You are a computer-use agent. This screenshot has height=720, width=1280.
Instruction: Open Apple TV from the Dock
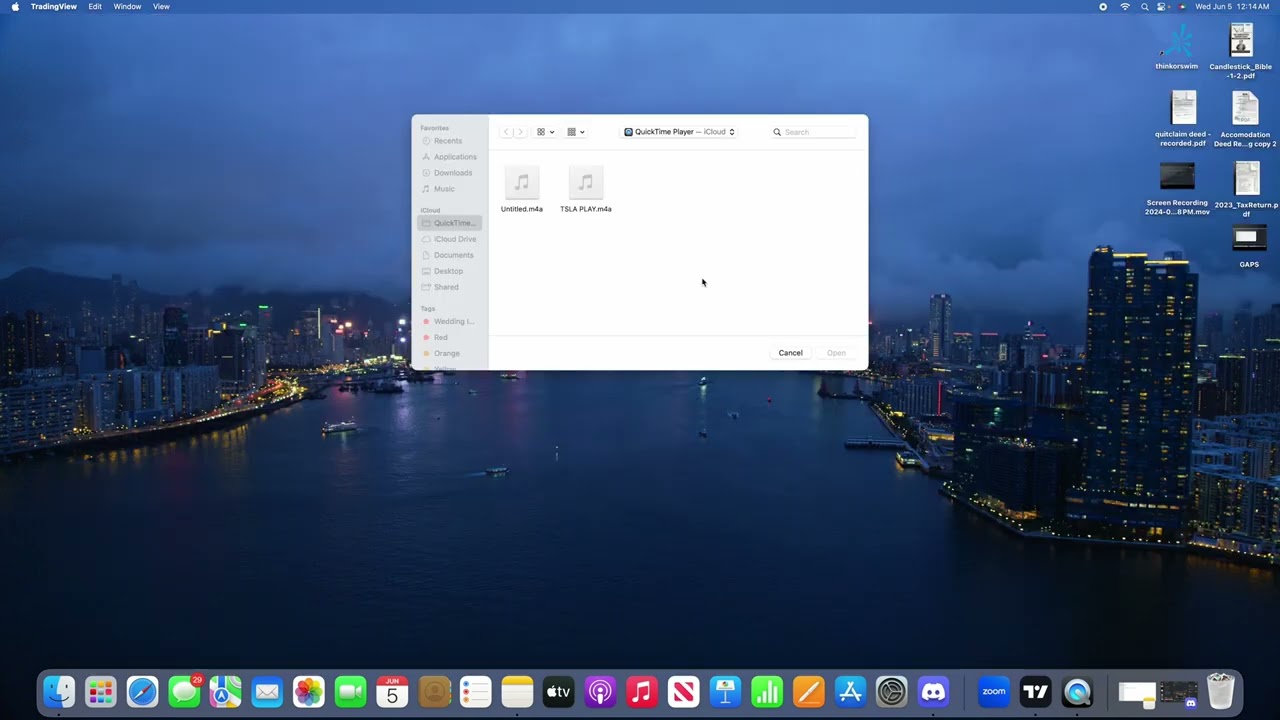[558, 691]
